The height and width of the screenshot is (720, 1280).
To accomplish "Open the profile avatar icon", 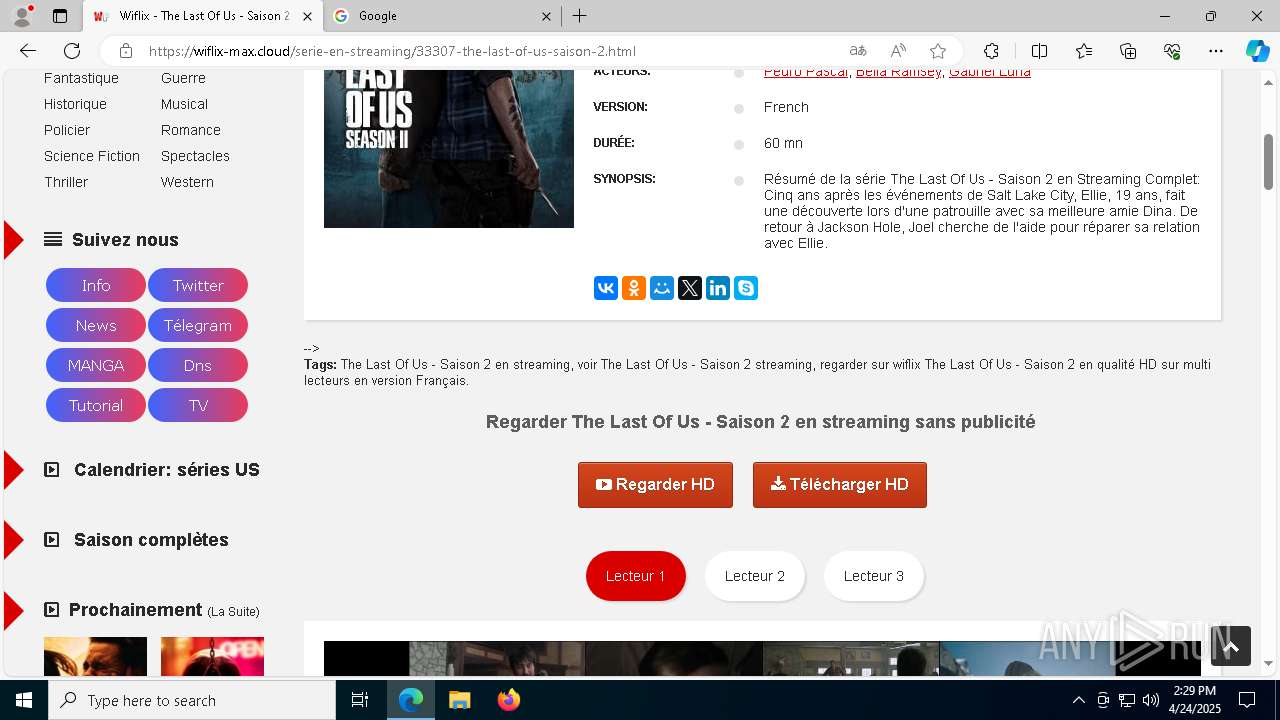I will pos(22,16).
